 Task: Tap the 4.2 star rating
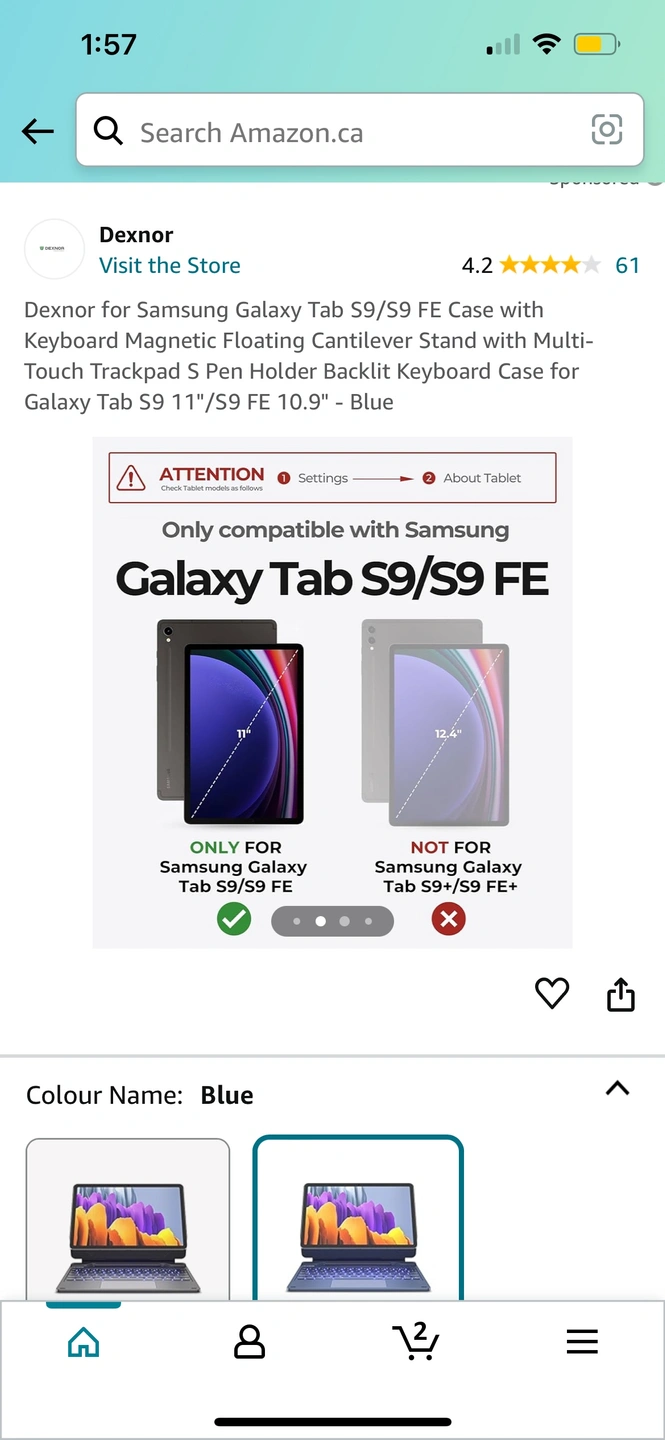click(531, 265)
